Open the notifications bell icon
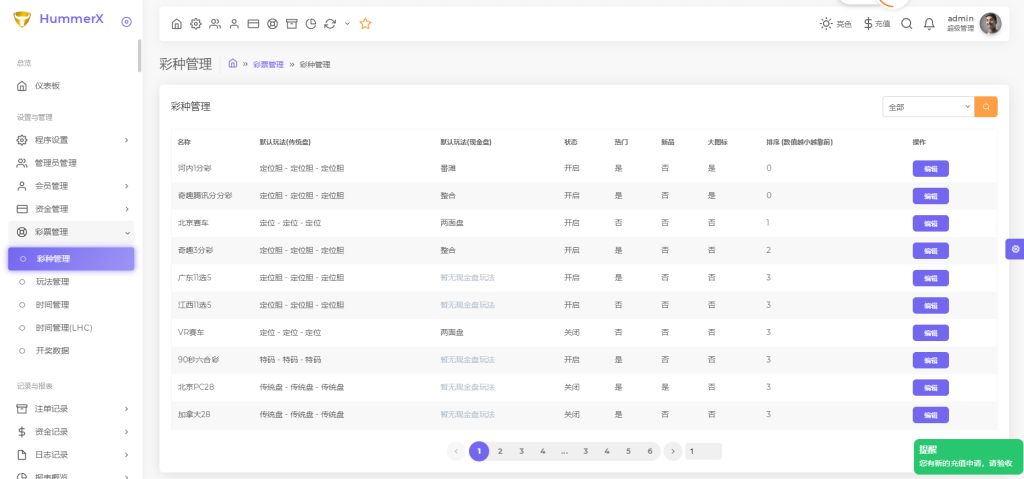The width and height of the screenshot is (1024, 479). point(929,24)
